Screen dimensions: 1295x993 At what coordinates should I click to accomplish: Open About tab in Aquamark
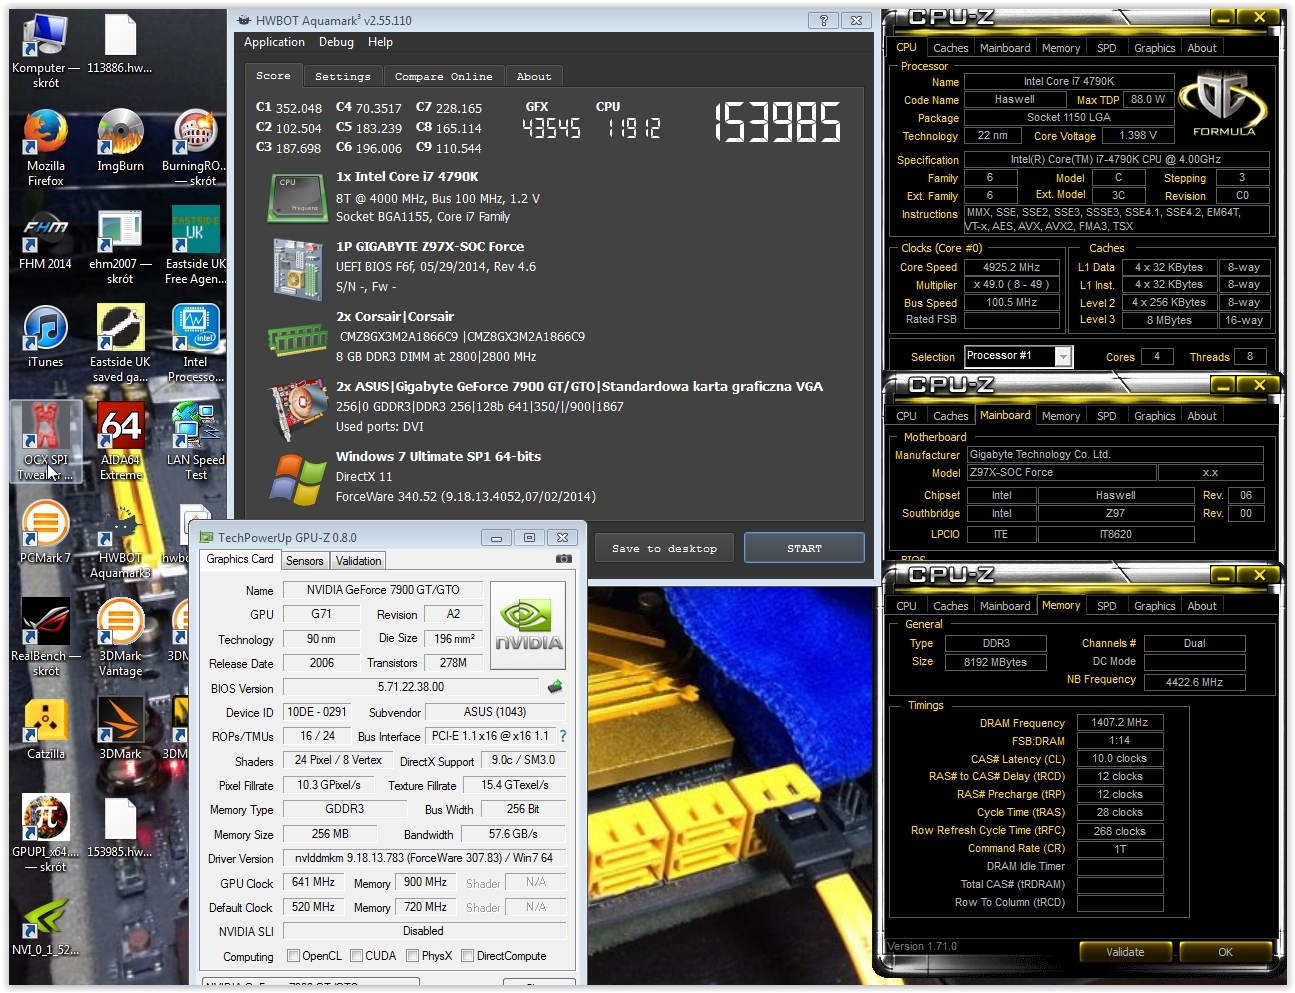534,76
